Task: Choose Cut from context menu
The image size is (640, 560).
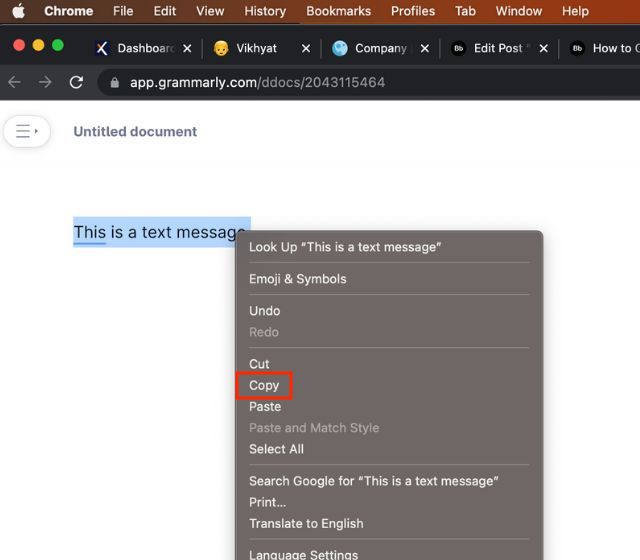Action: coord(259,364)
